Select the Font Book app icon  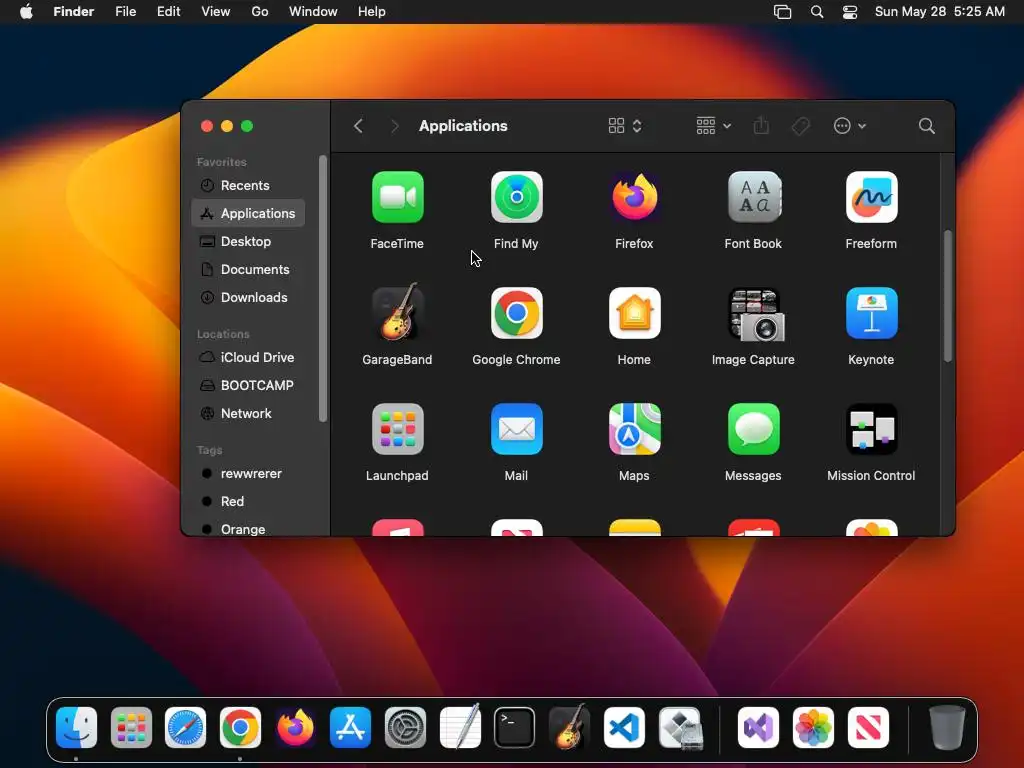753,197
